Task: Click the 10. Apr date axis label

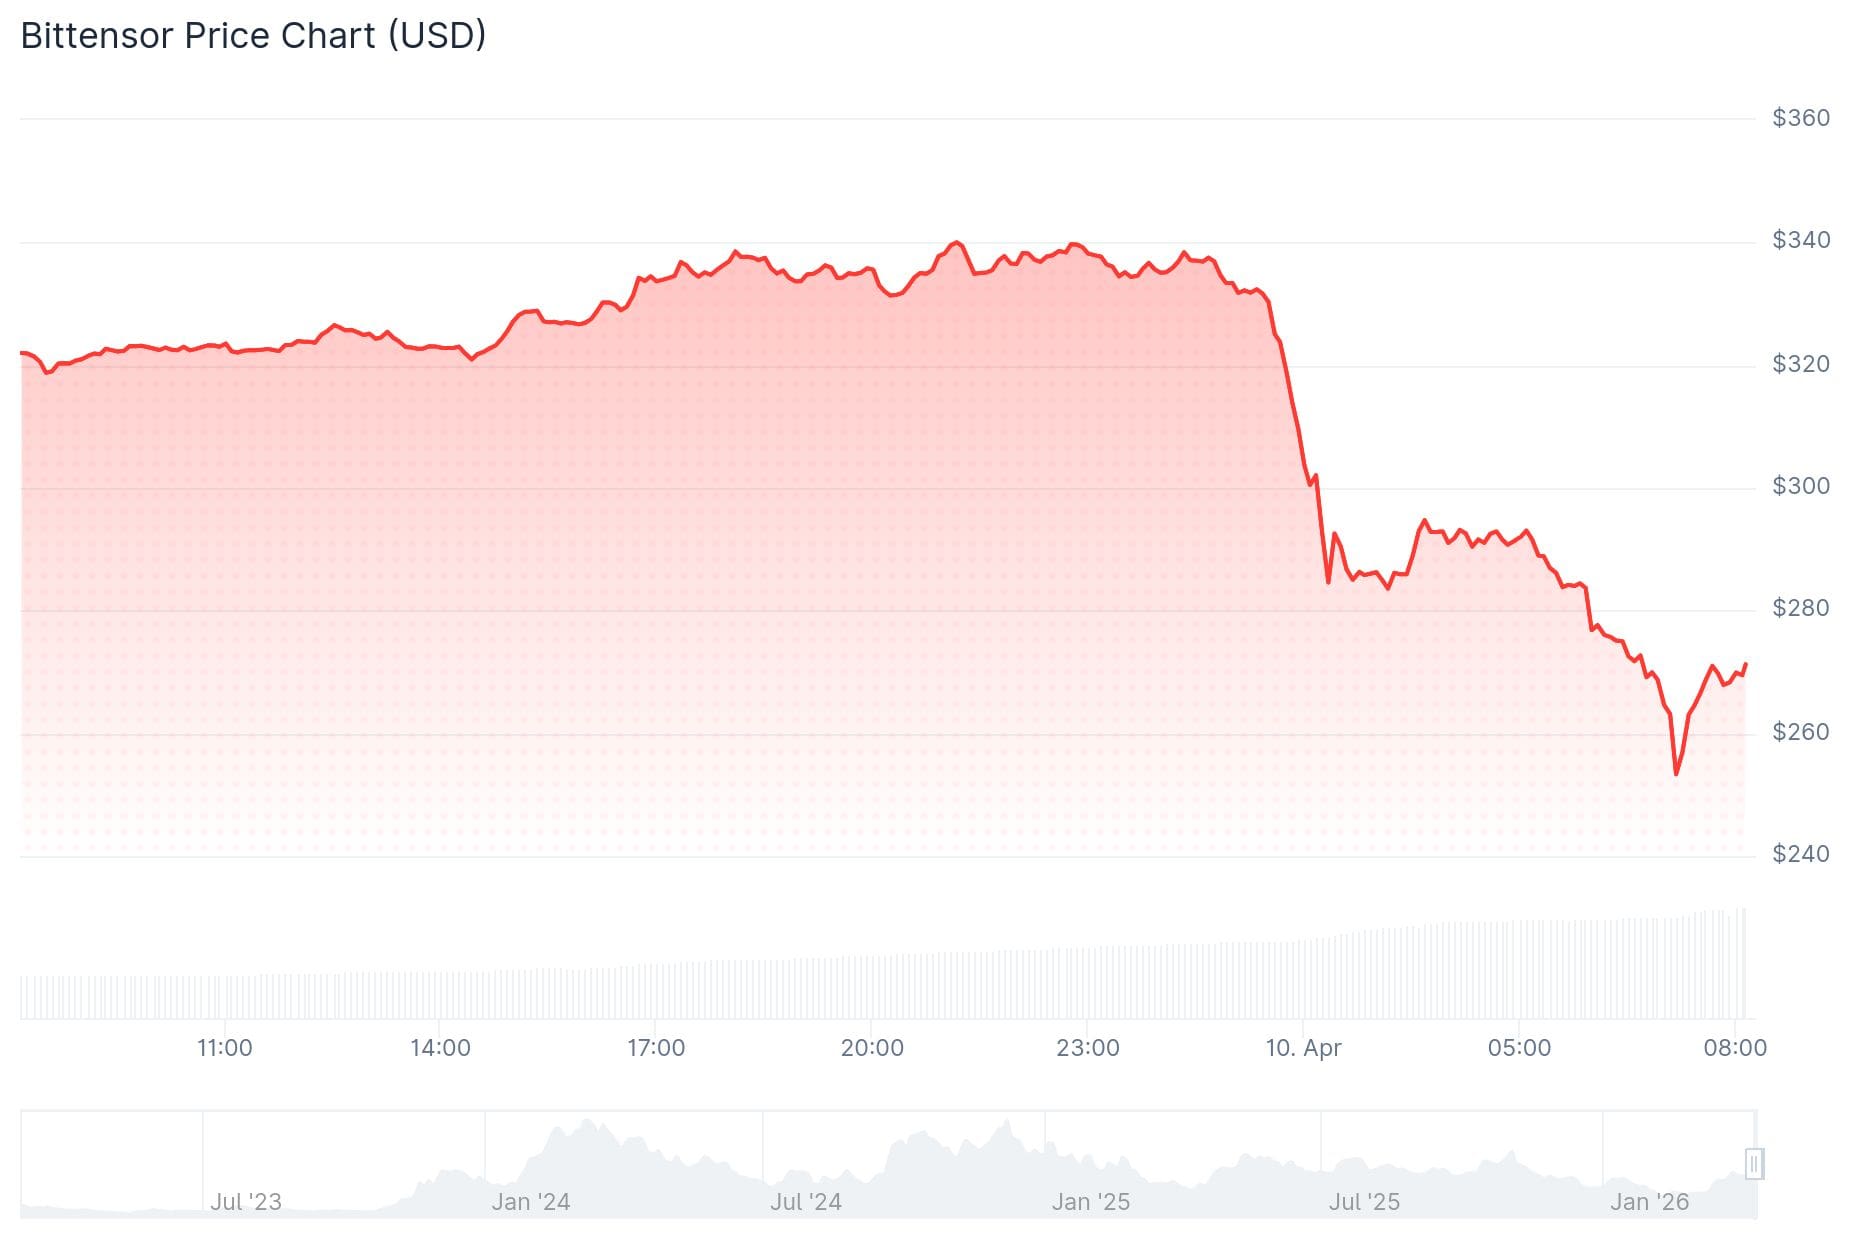Action: (x=1303, y=1048)
